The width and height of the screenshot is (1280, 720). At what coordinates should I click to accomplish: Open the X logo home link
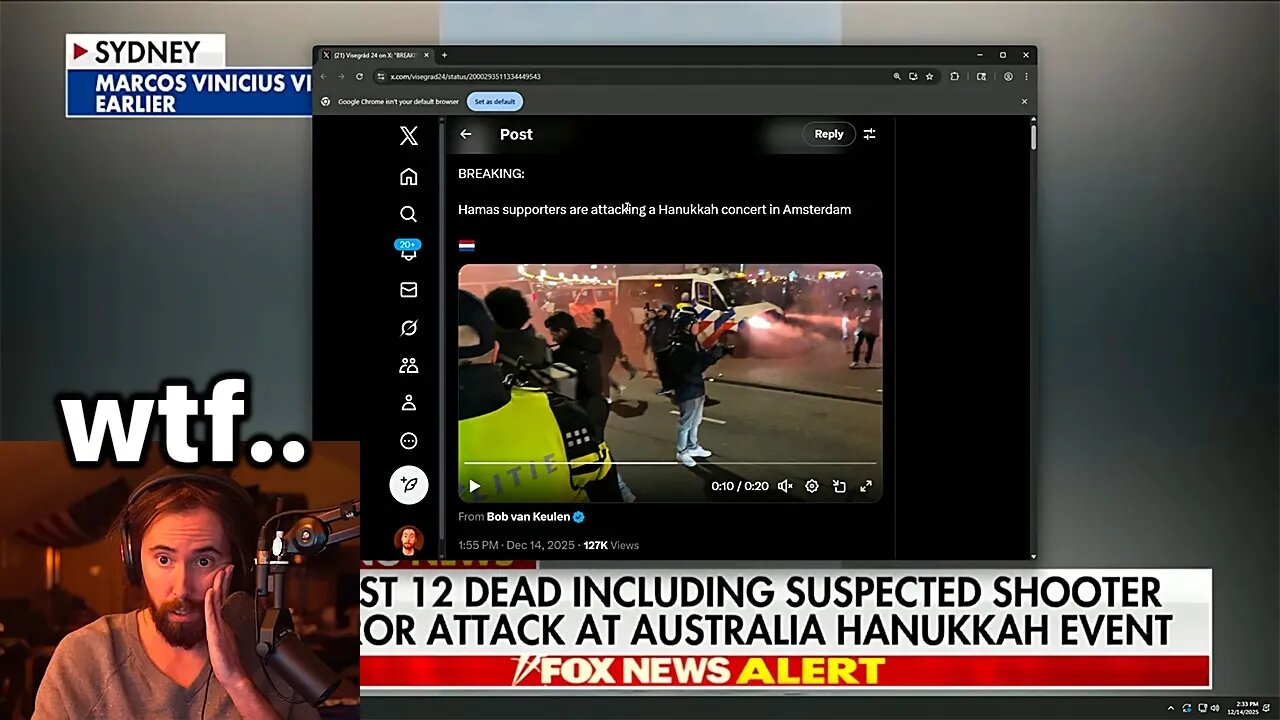click(x=408, y=136)
